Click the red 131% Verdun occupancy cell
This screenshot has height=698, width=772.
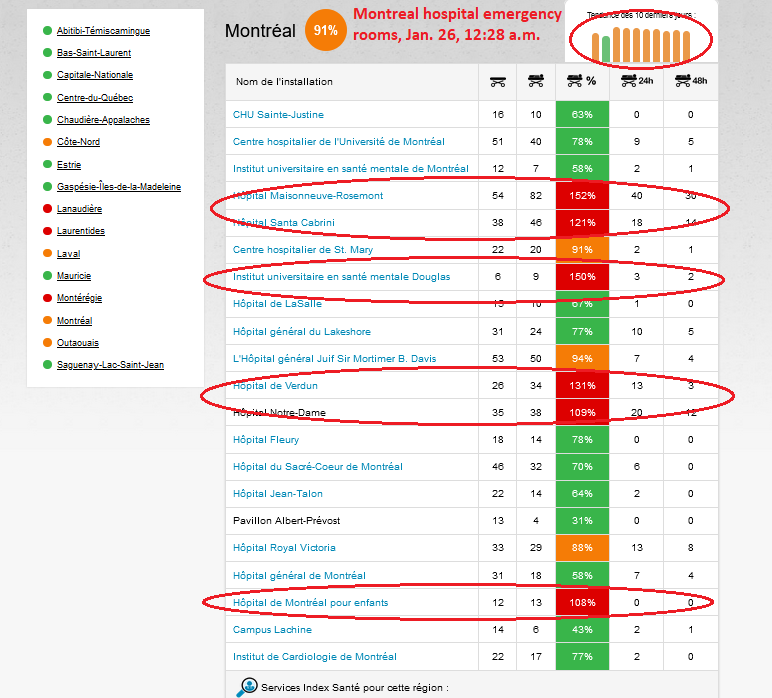coord(582,386)
